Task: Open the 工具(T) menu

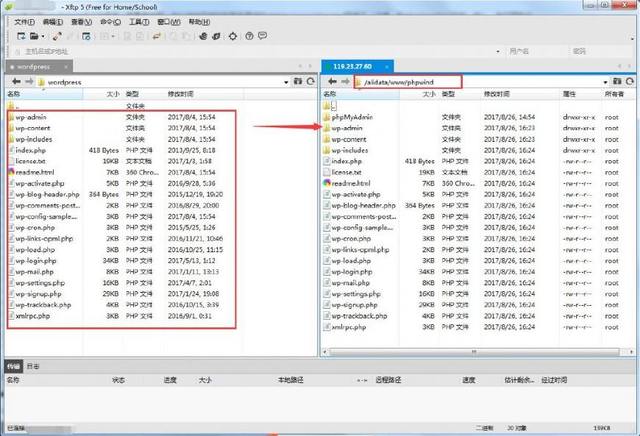Action: (140, 20)
